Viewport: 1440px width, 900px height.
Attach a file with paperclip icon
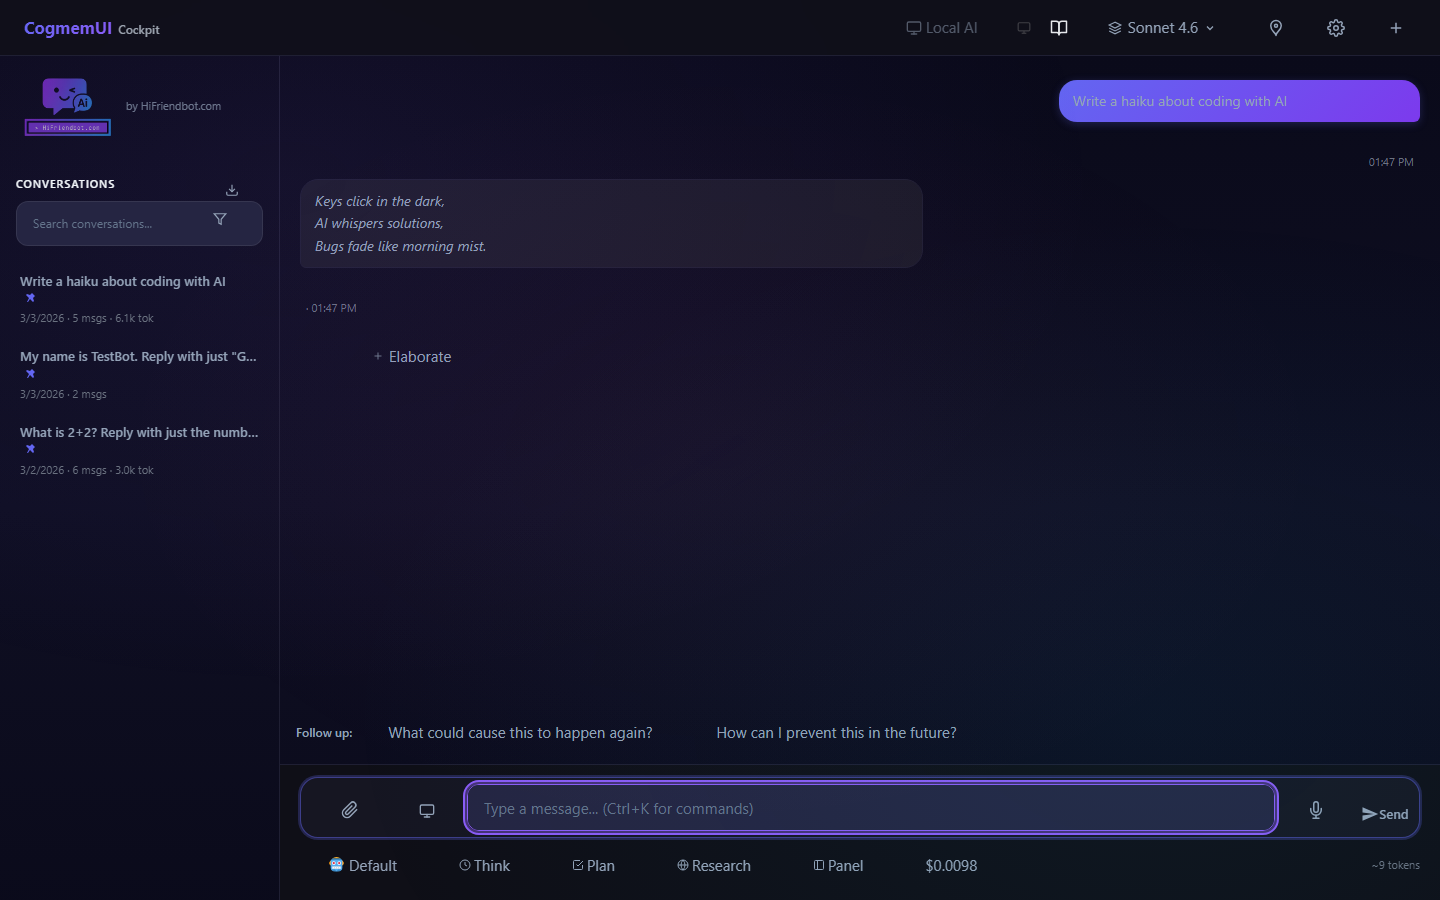349,810
